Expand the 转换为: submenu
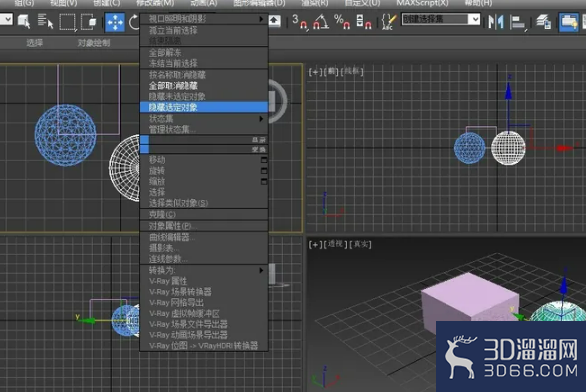Viewport: 586px width, 392px height. point(204,270)
